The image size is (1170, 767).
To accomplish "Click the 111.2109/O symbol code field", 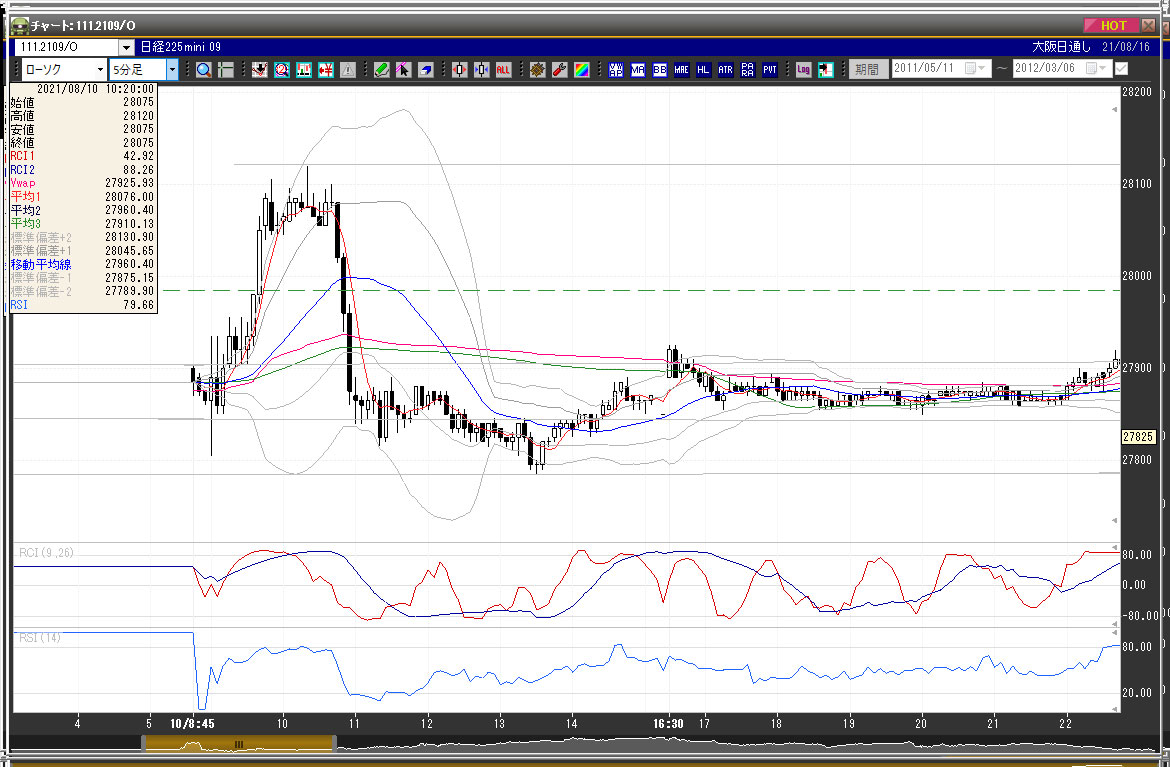I will pos(67,47).
